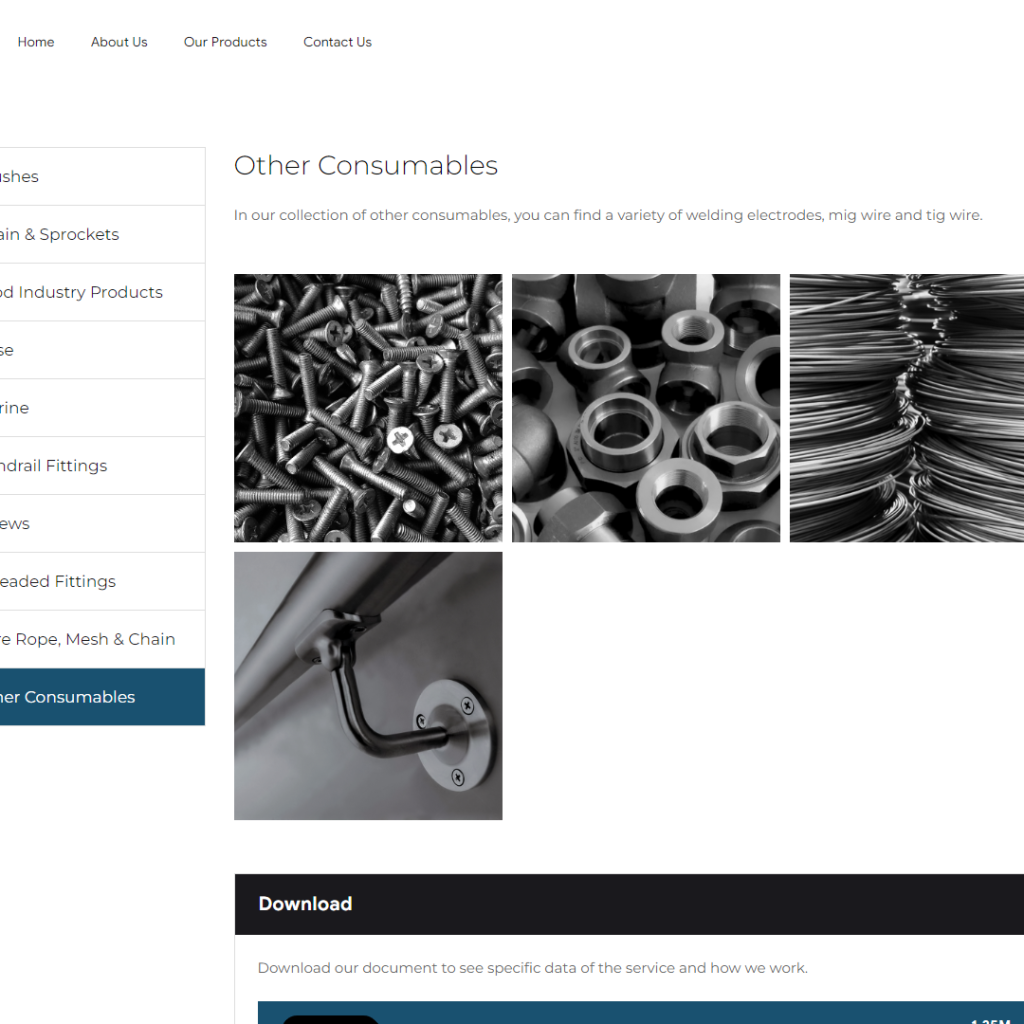The height and width of the screenshot is (1024, 1024).
Task: Open the Marine category in sidebar
Action: click(103, 408)
